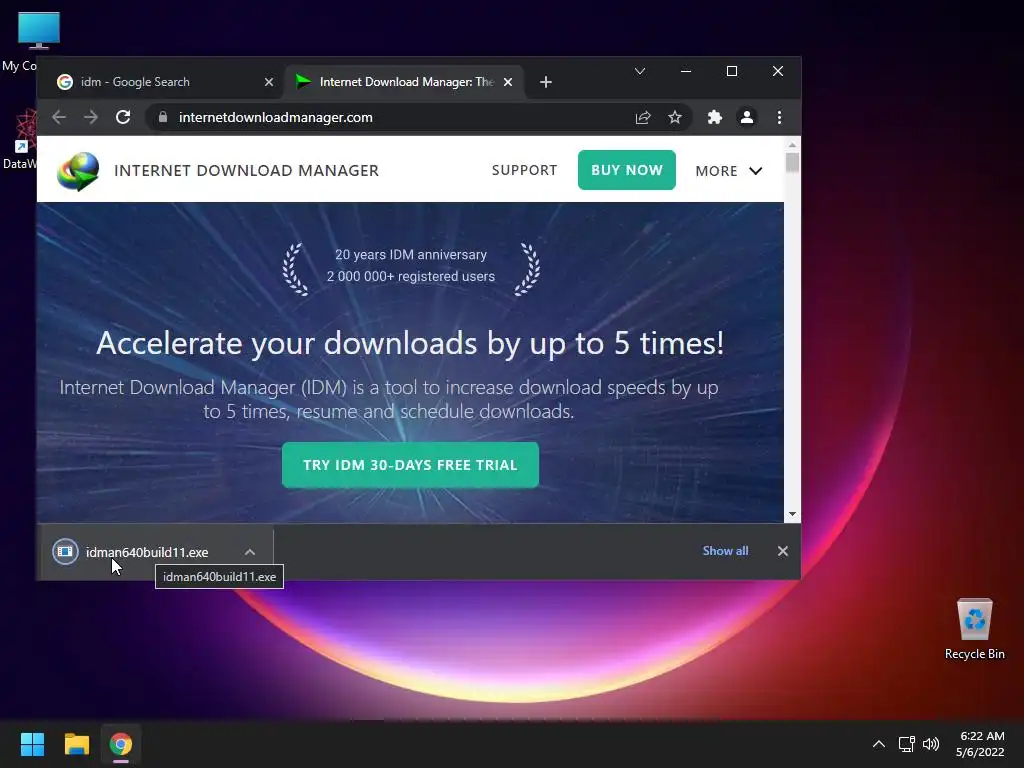Click Show all downloads link
This screenshot has height=768, width=1024.
pyautogui.click(x=725, y=551)
